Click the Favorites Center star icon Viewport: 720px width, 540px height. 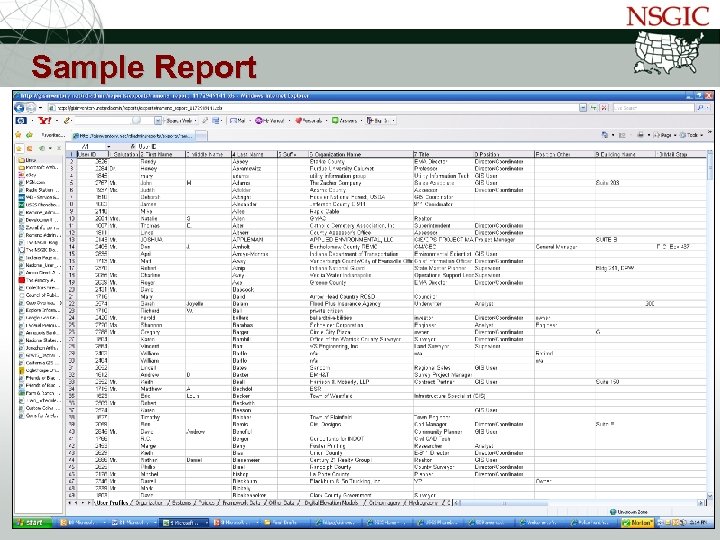click(x=18, y=135)
